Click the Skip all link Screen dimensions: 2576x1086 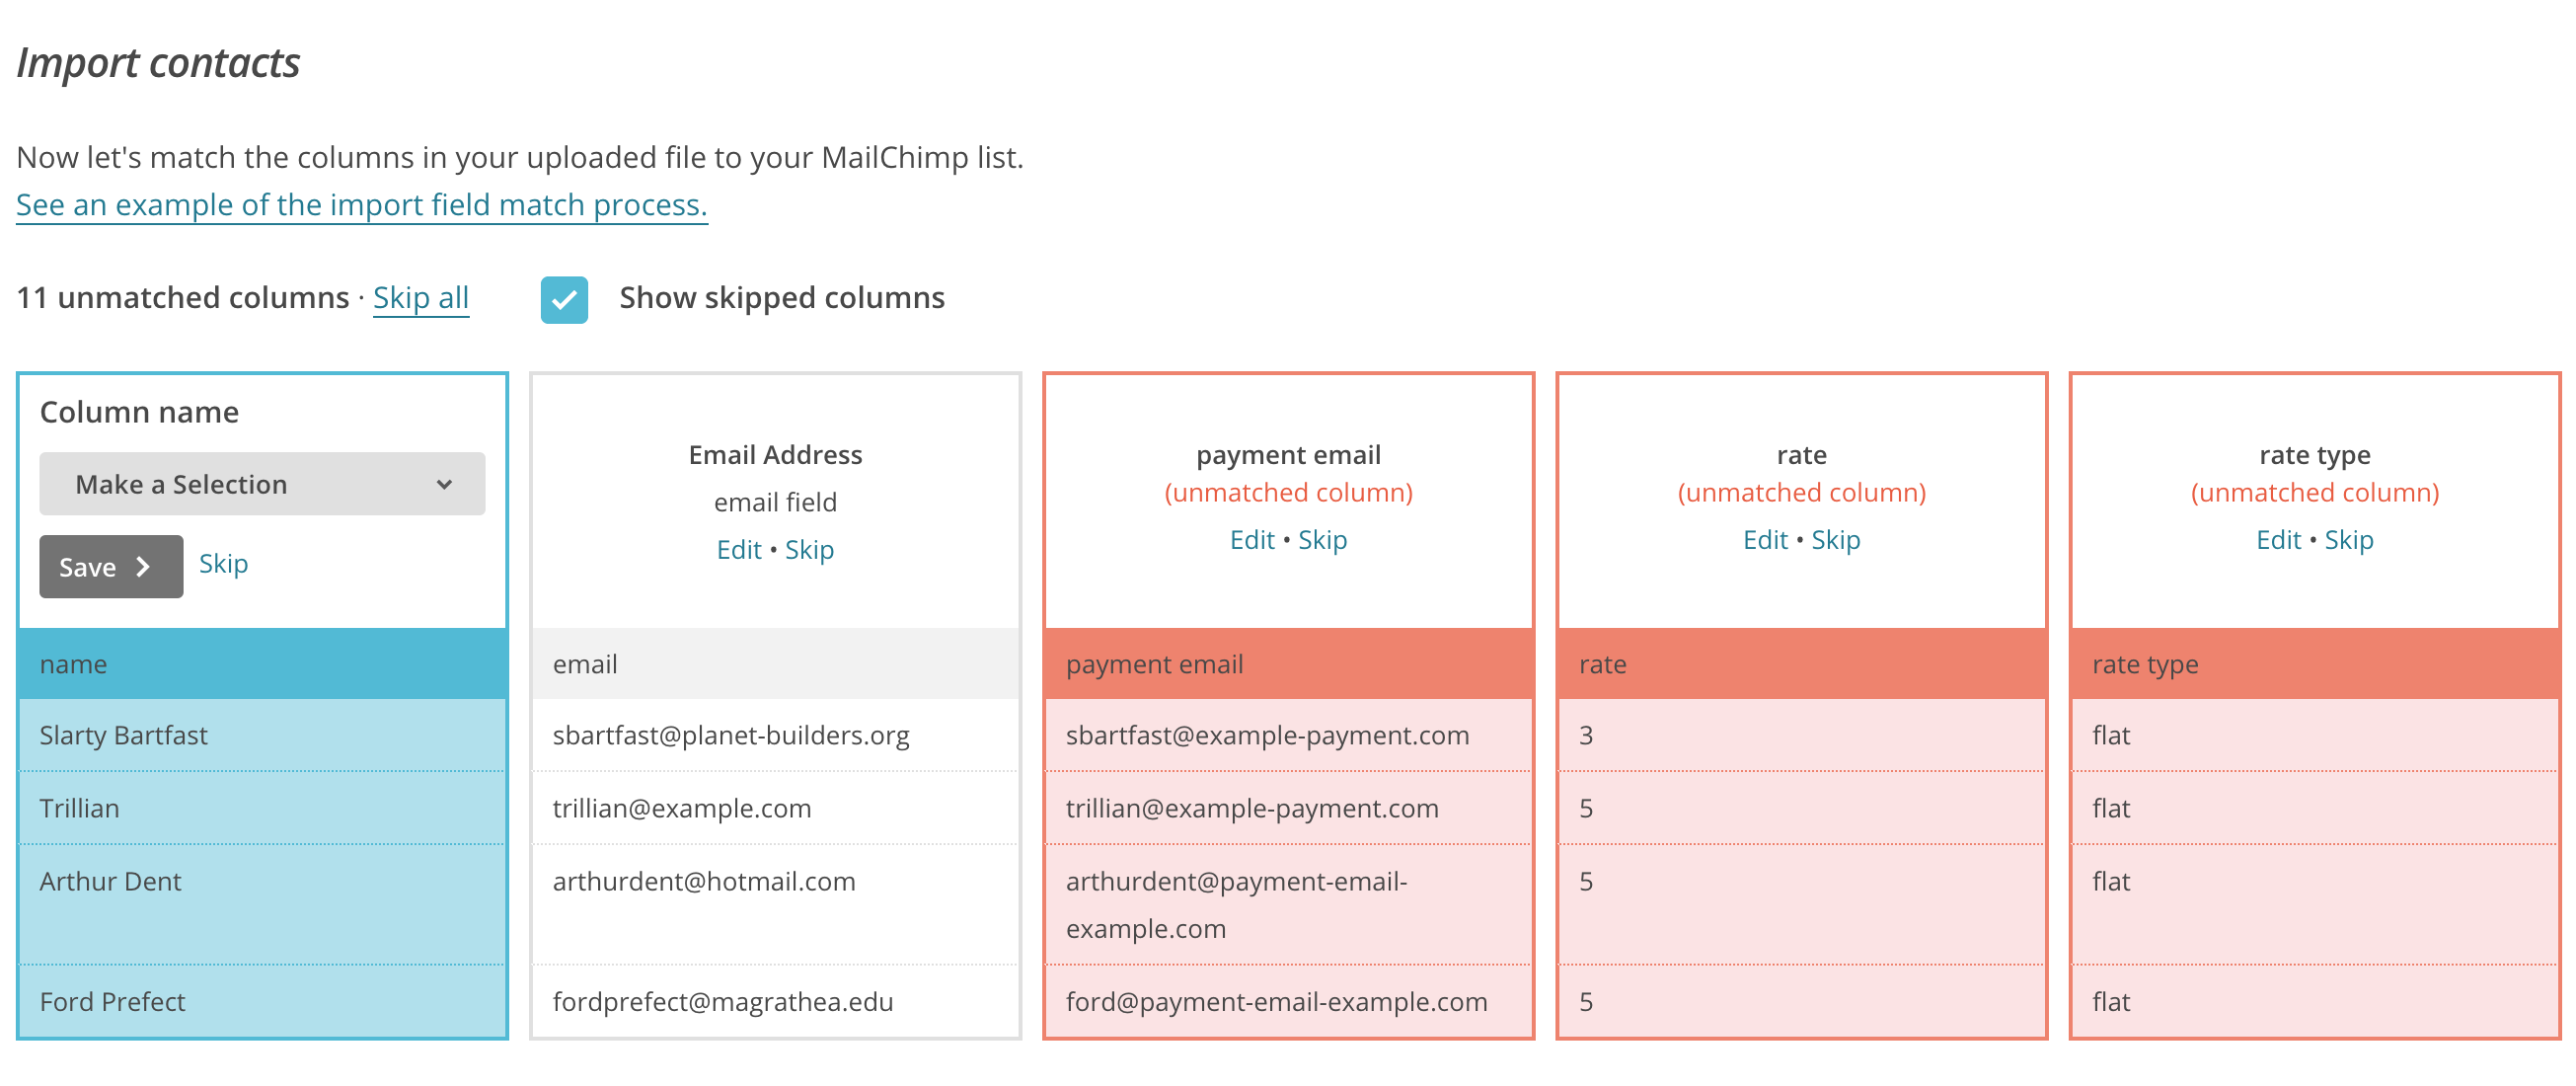click(x=421, y=298)
